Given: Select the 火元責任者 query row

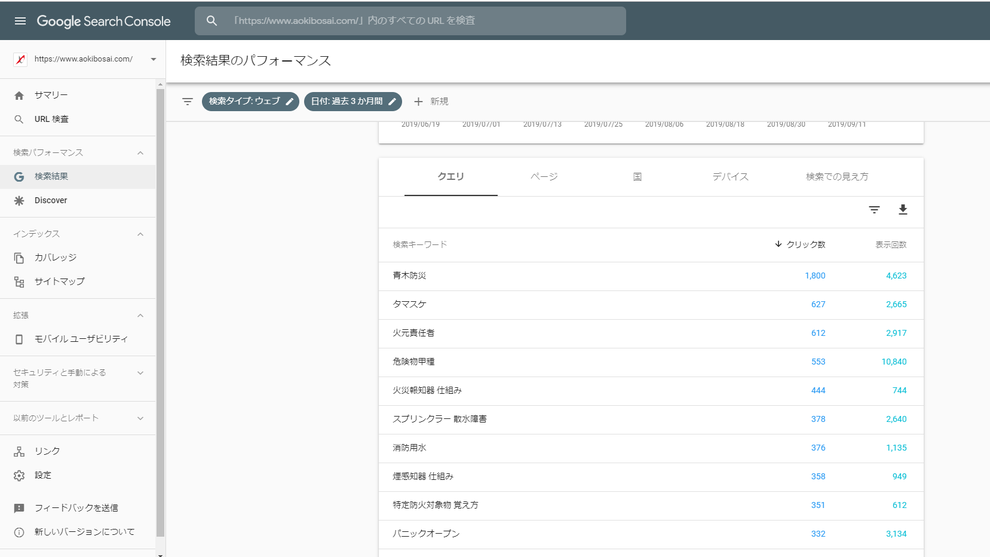Looking at the screenshot, I should [x=651, y=333].
